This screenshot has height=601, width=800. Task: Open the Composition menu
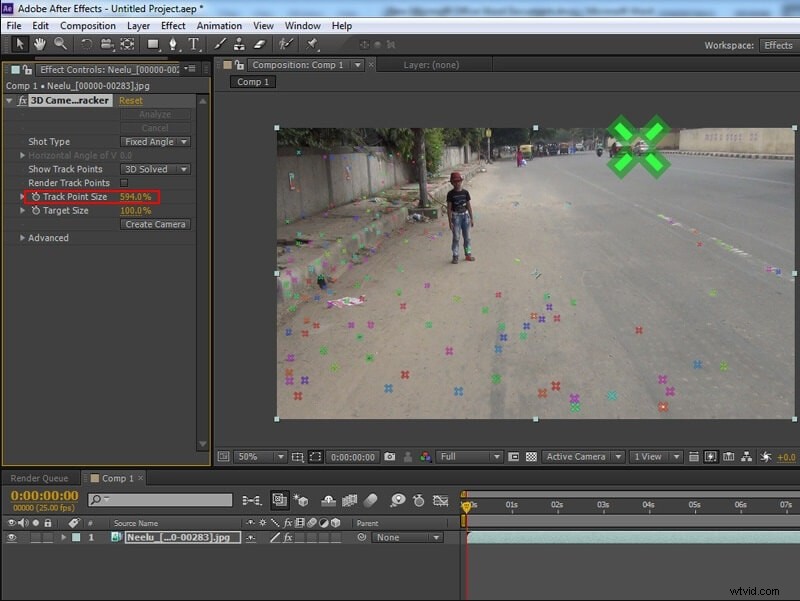(88, 25)
